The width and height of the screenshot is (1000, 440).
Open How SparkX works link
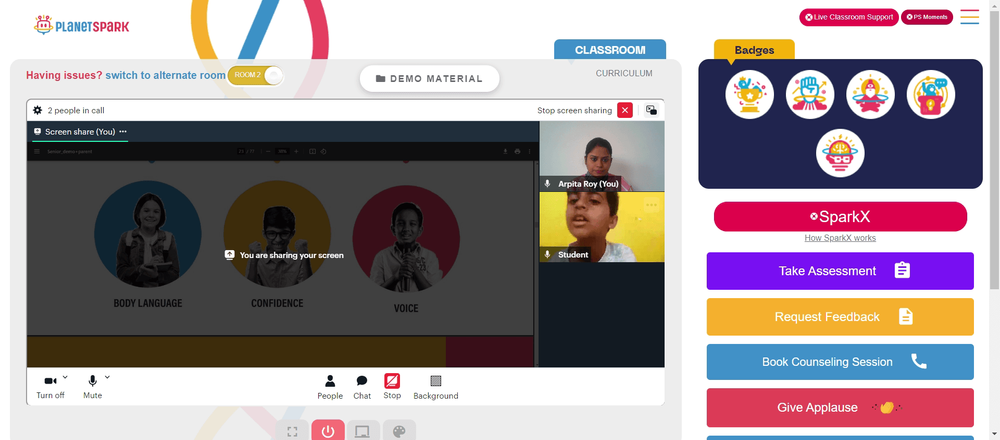840,238
